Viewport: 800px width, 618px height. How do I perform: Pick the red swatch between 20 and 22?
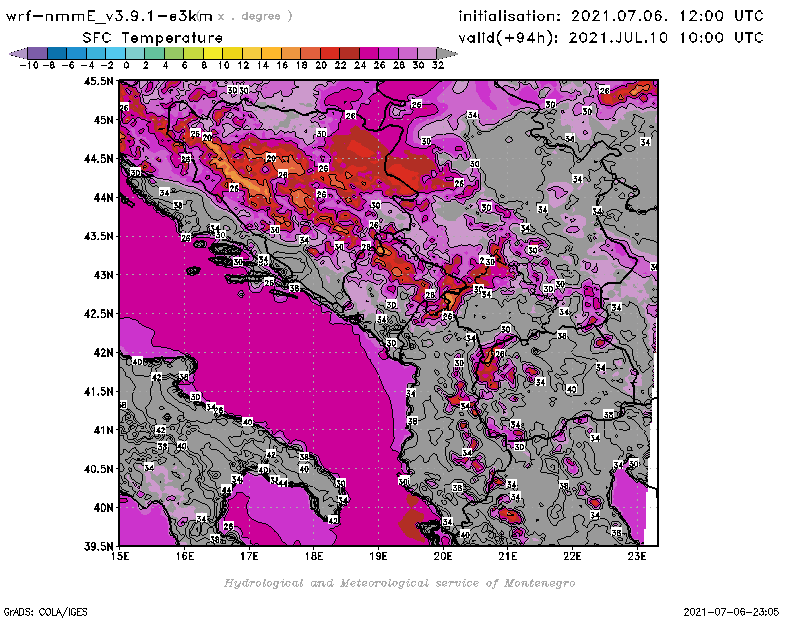pyautogui.click(x=330, y=53)
